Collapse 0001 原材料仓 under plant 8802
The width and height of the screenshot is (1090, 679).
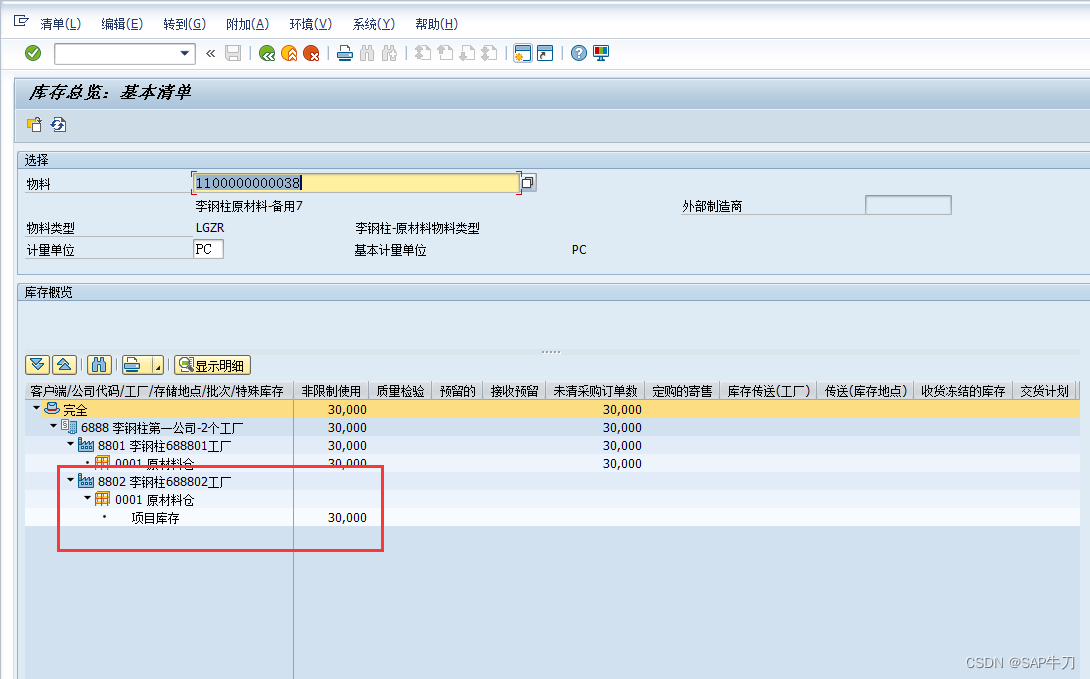click(x=88, y=498)
